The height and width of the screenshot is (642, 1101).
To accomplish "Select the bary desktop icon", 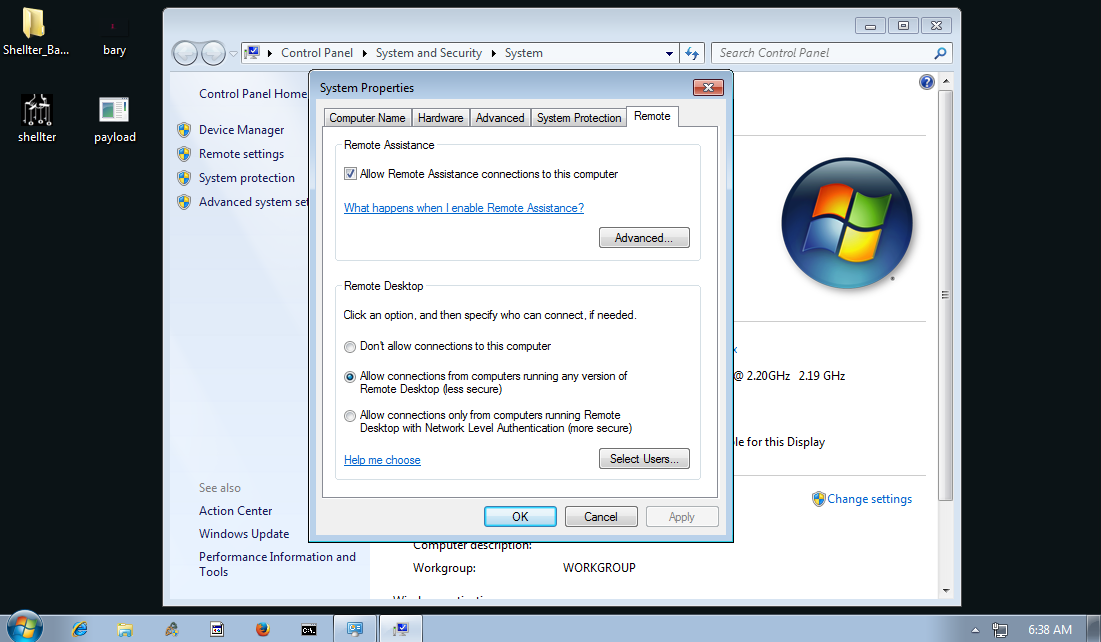I will coord(114,37).
